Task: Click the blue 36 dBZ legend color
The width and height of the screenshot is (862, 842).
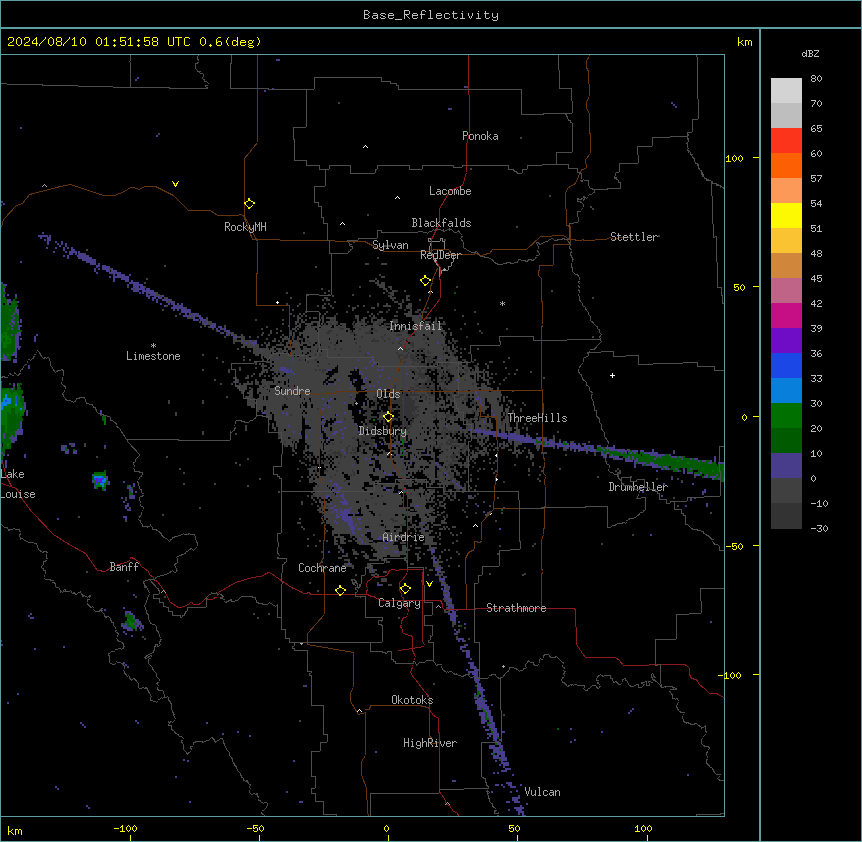Action: (x=786, y=365)
